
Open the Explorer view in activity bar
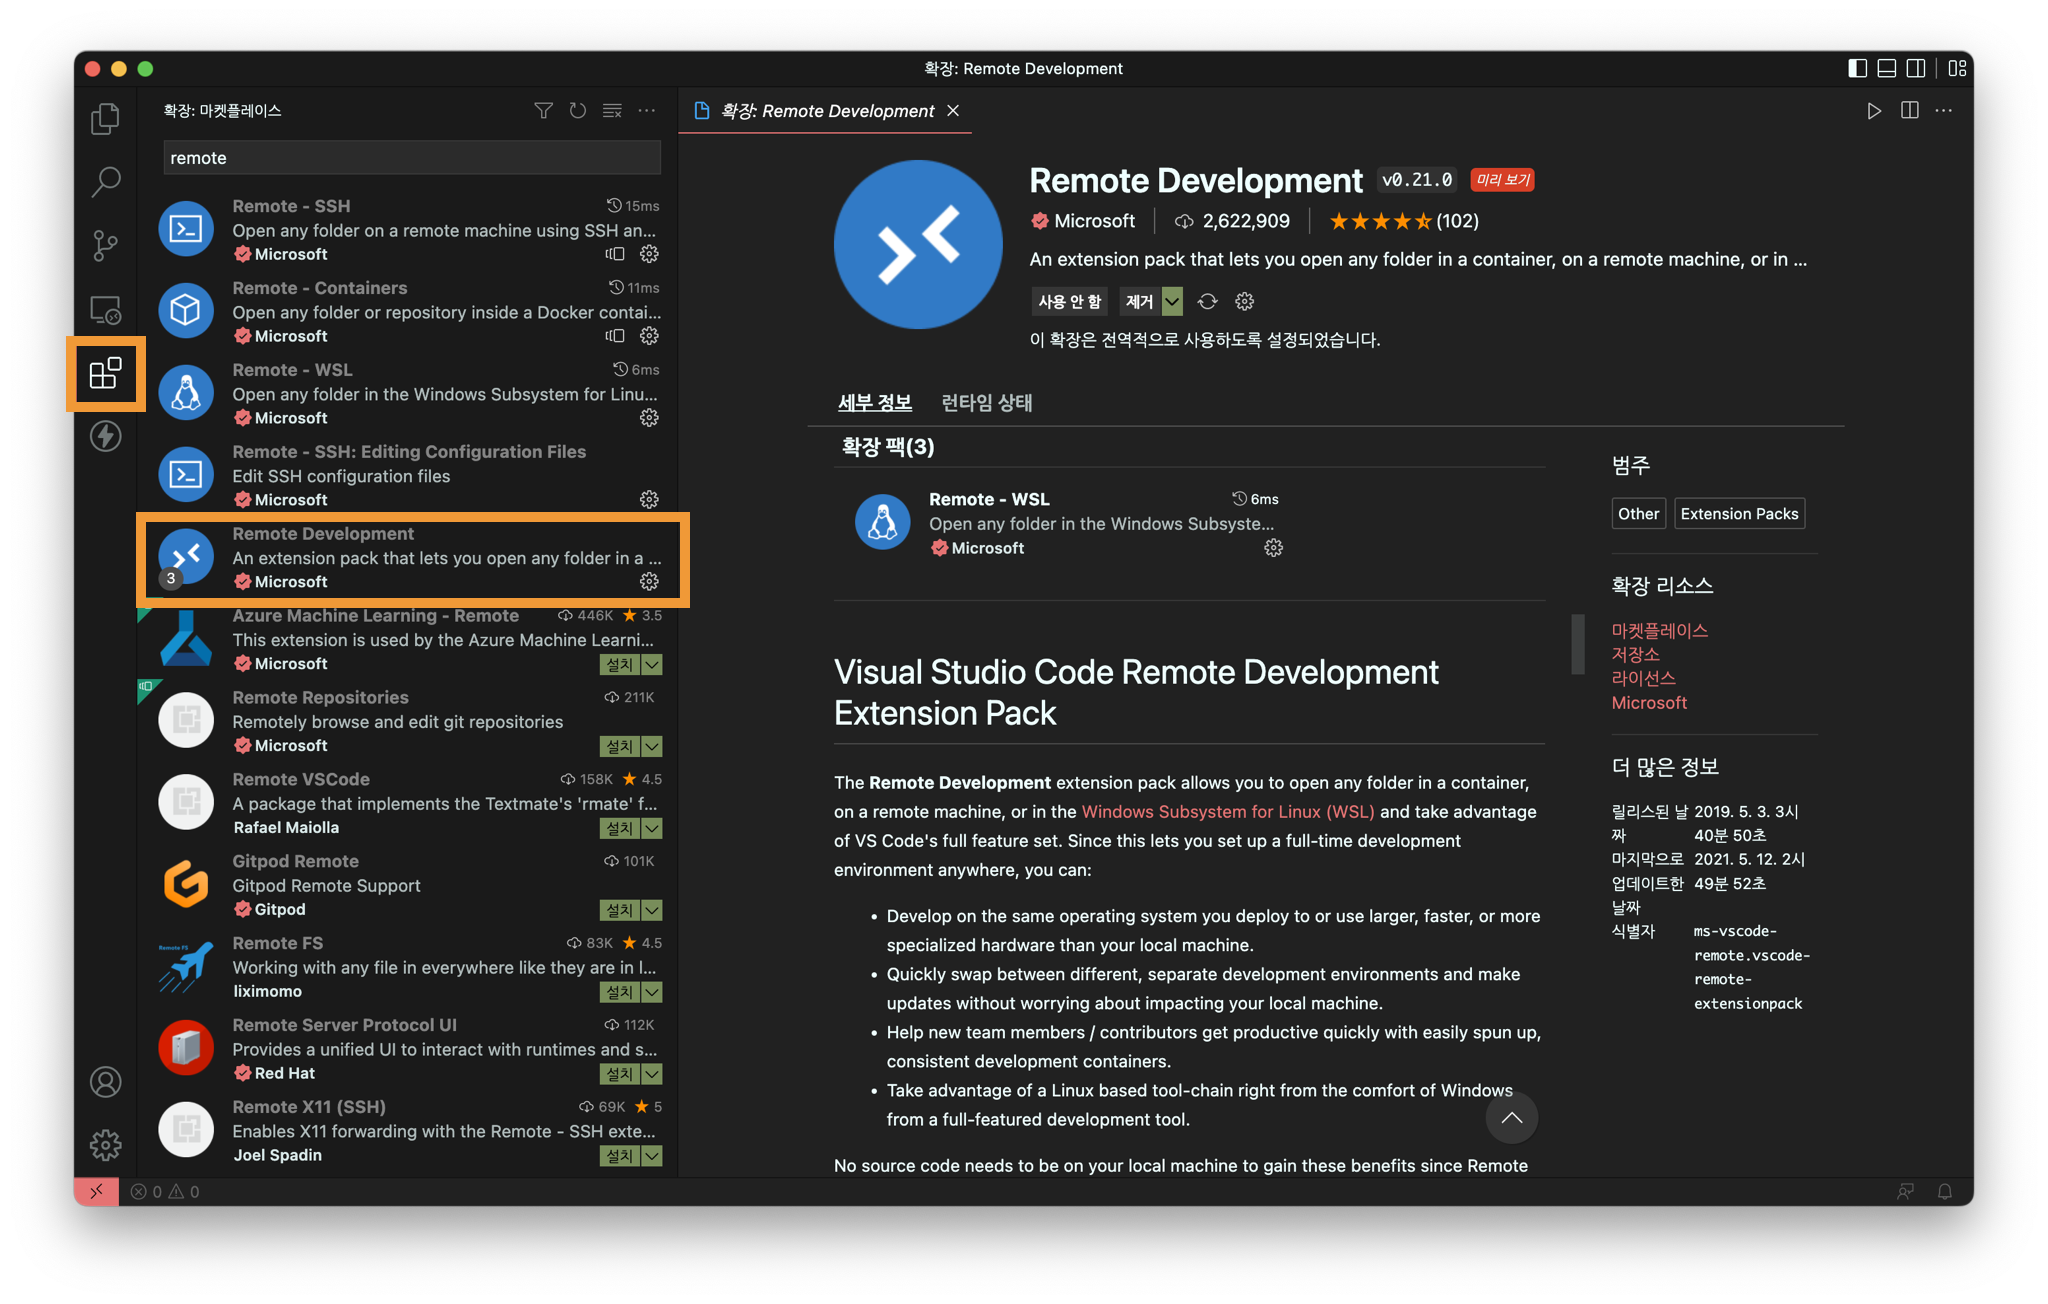[x=105, y=119]
